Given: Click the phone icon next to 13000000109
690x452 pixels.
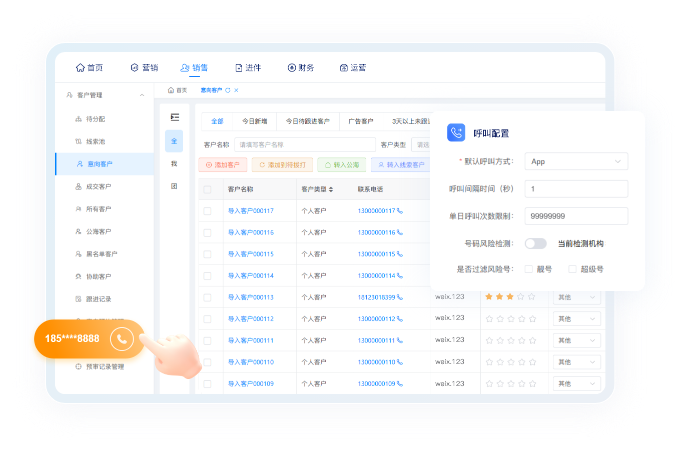Looking at the screenshot, I should click(400, 384).
